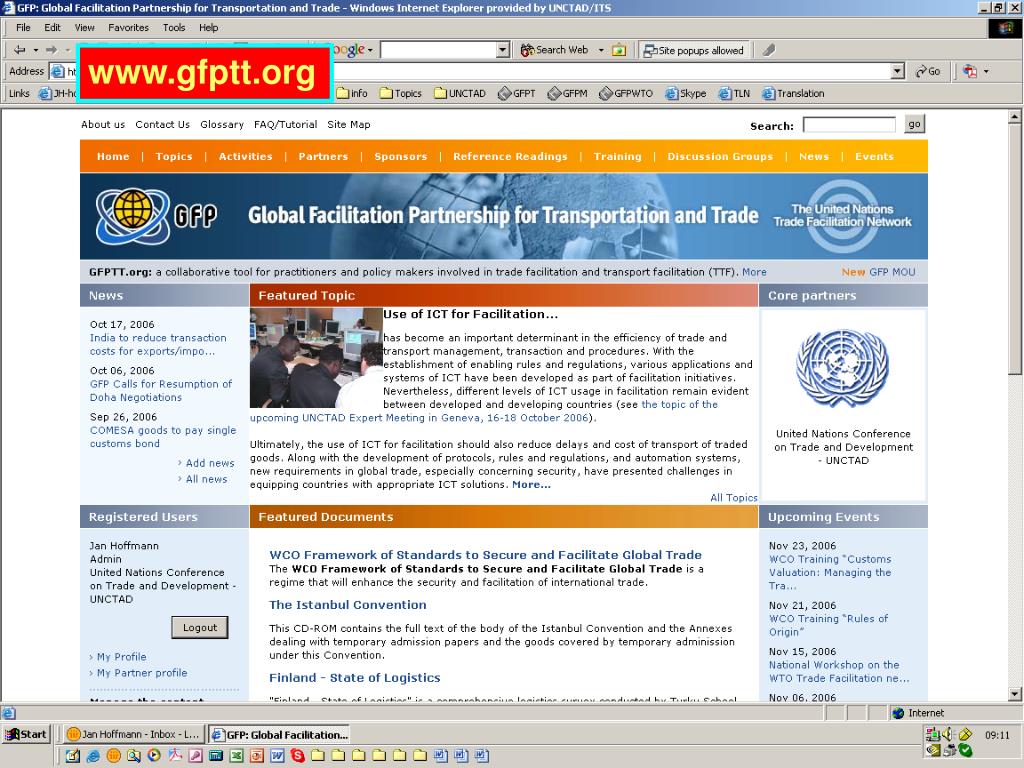Click the site search go button
This screenshot has height=768, width=1024.
pos(914,124)
